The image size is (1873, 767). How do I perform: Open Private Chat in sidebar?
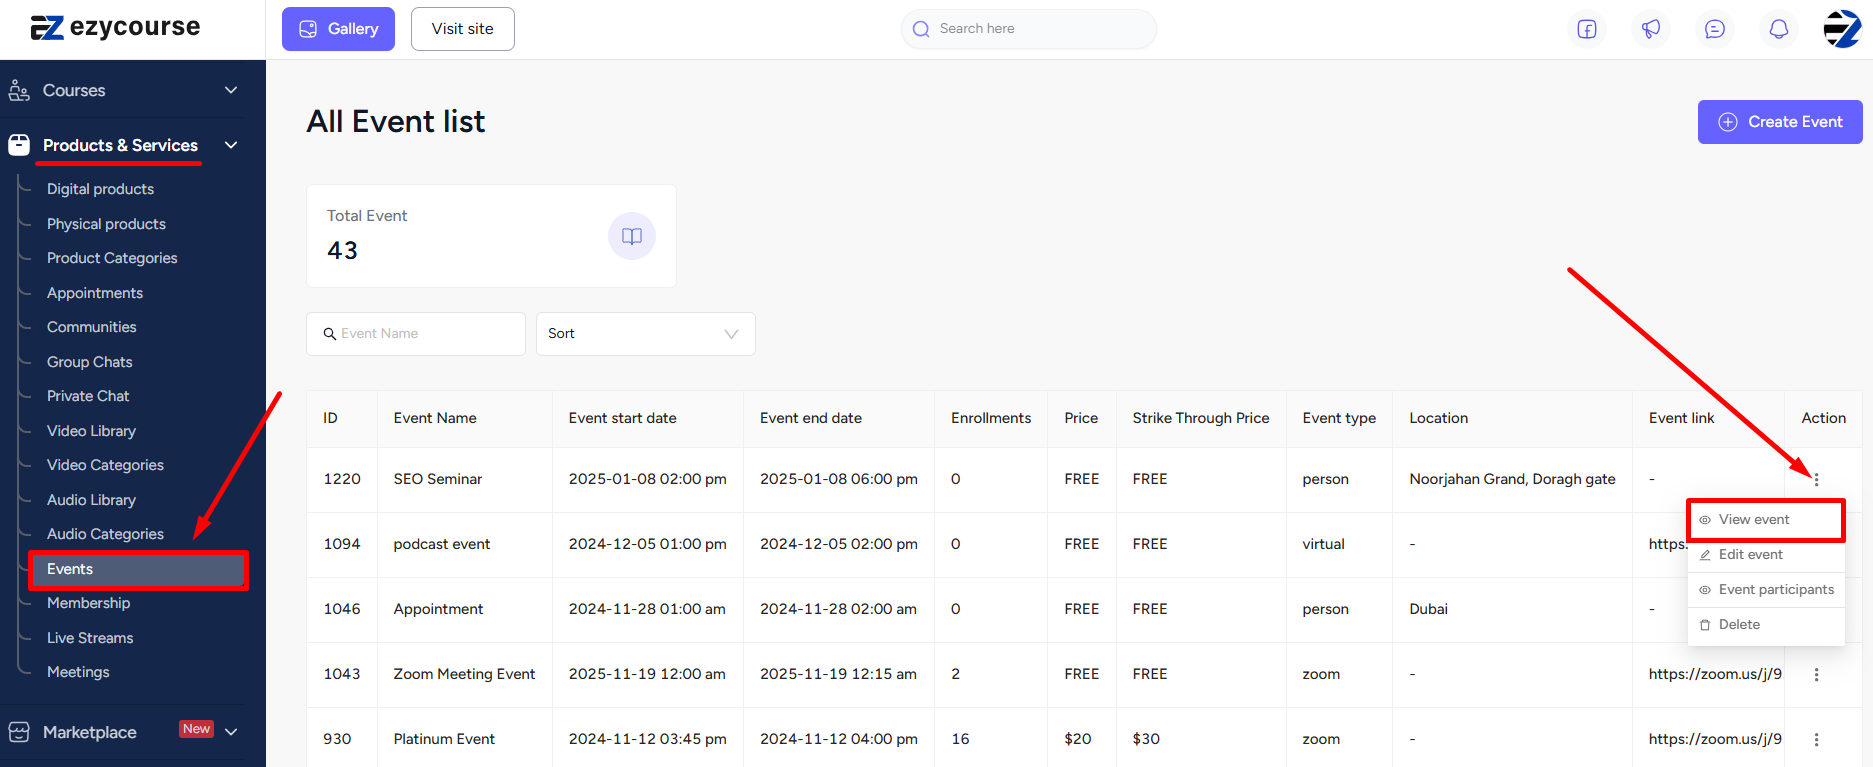pos(88,396)
